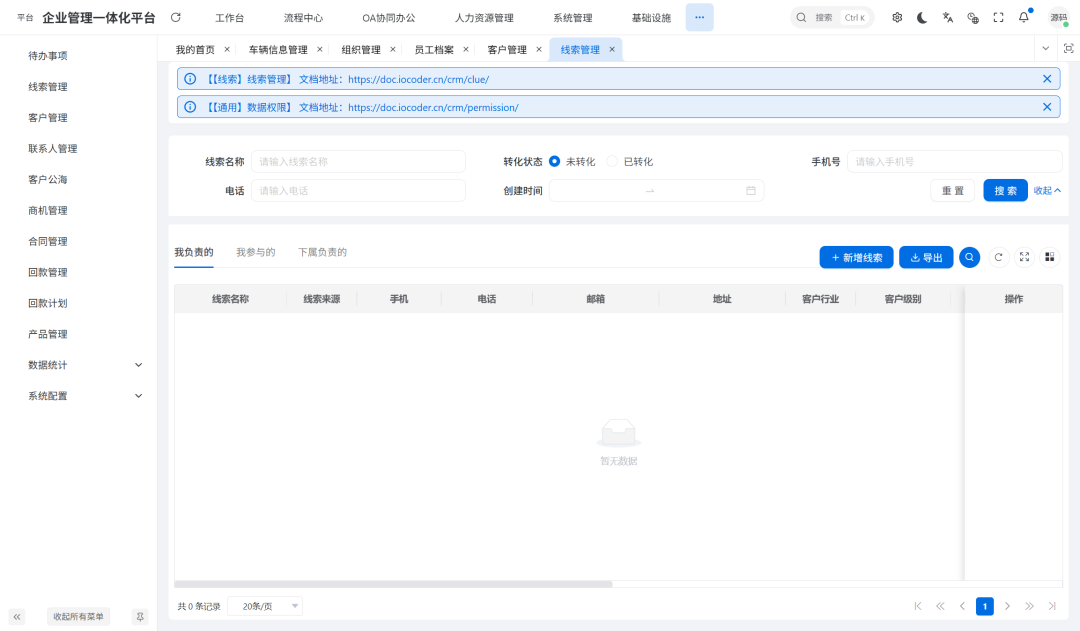Open the 线索管理 documentation link
Image resolution: width=1080 pixels, height=631 pixels.
[418, 78]
